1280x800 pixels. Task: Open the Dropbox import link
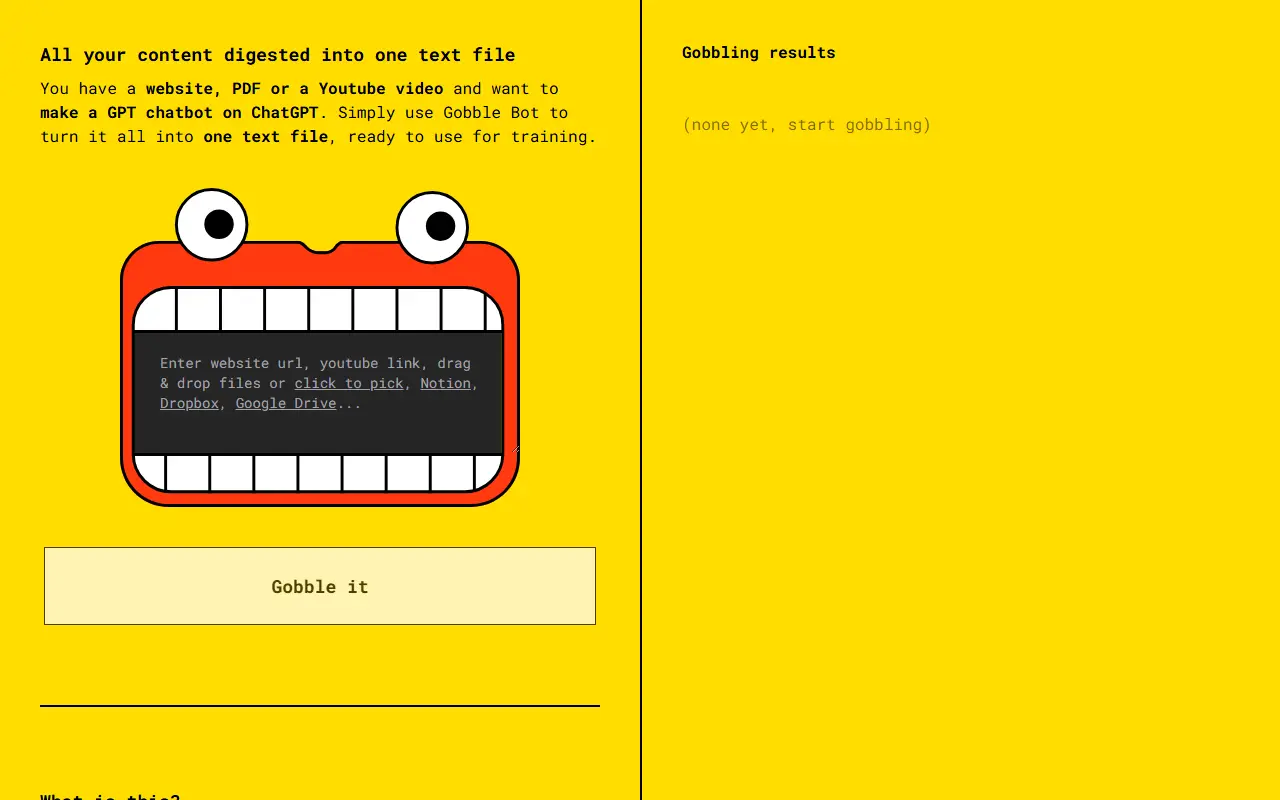click(189, 403)
